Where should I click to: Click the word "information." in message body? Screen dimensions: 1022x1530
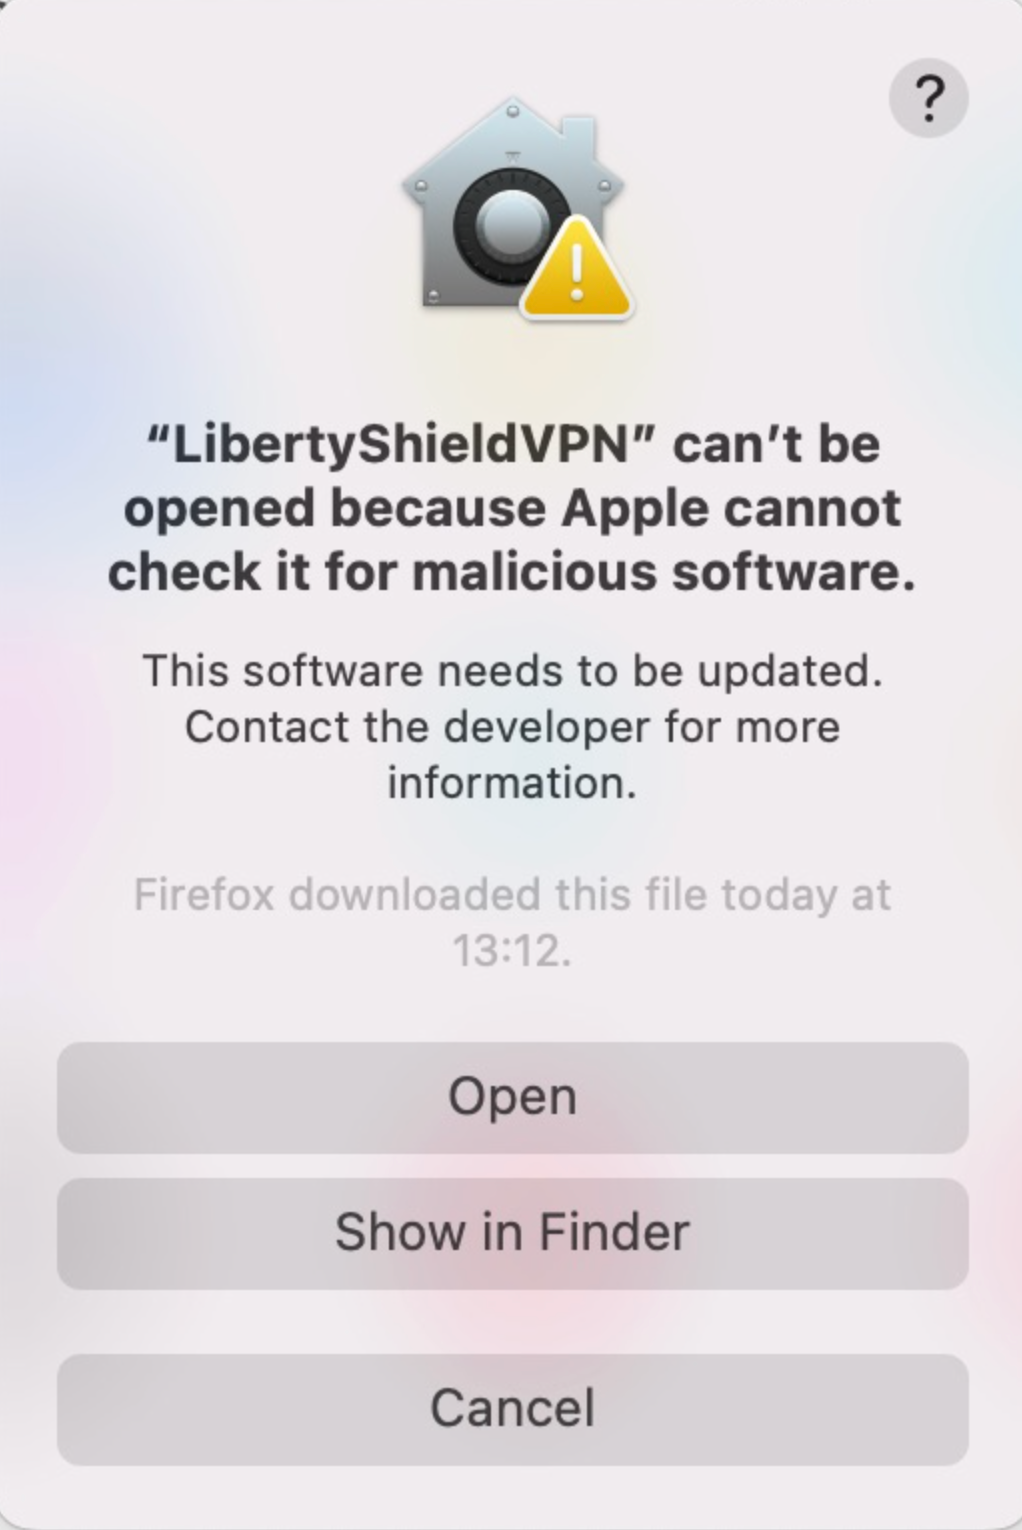pyautogui.click(x=512, y=783)
